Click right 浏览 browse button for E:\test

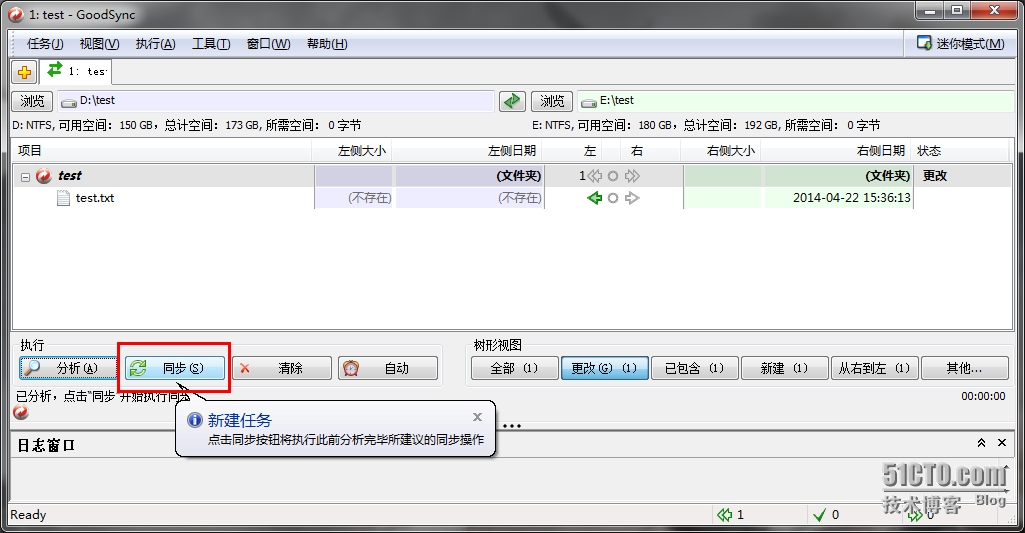coord(552,101)
